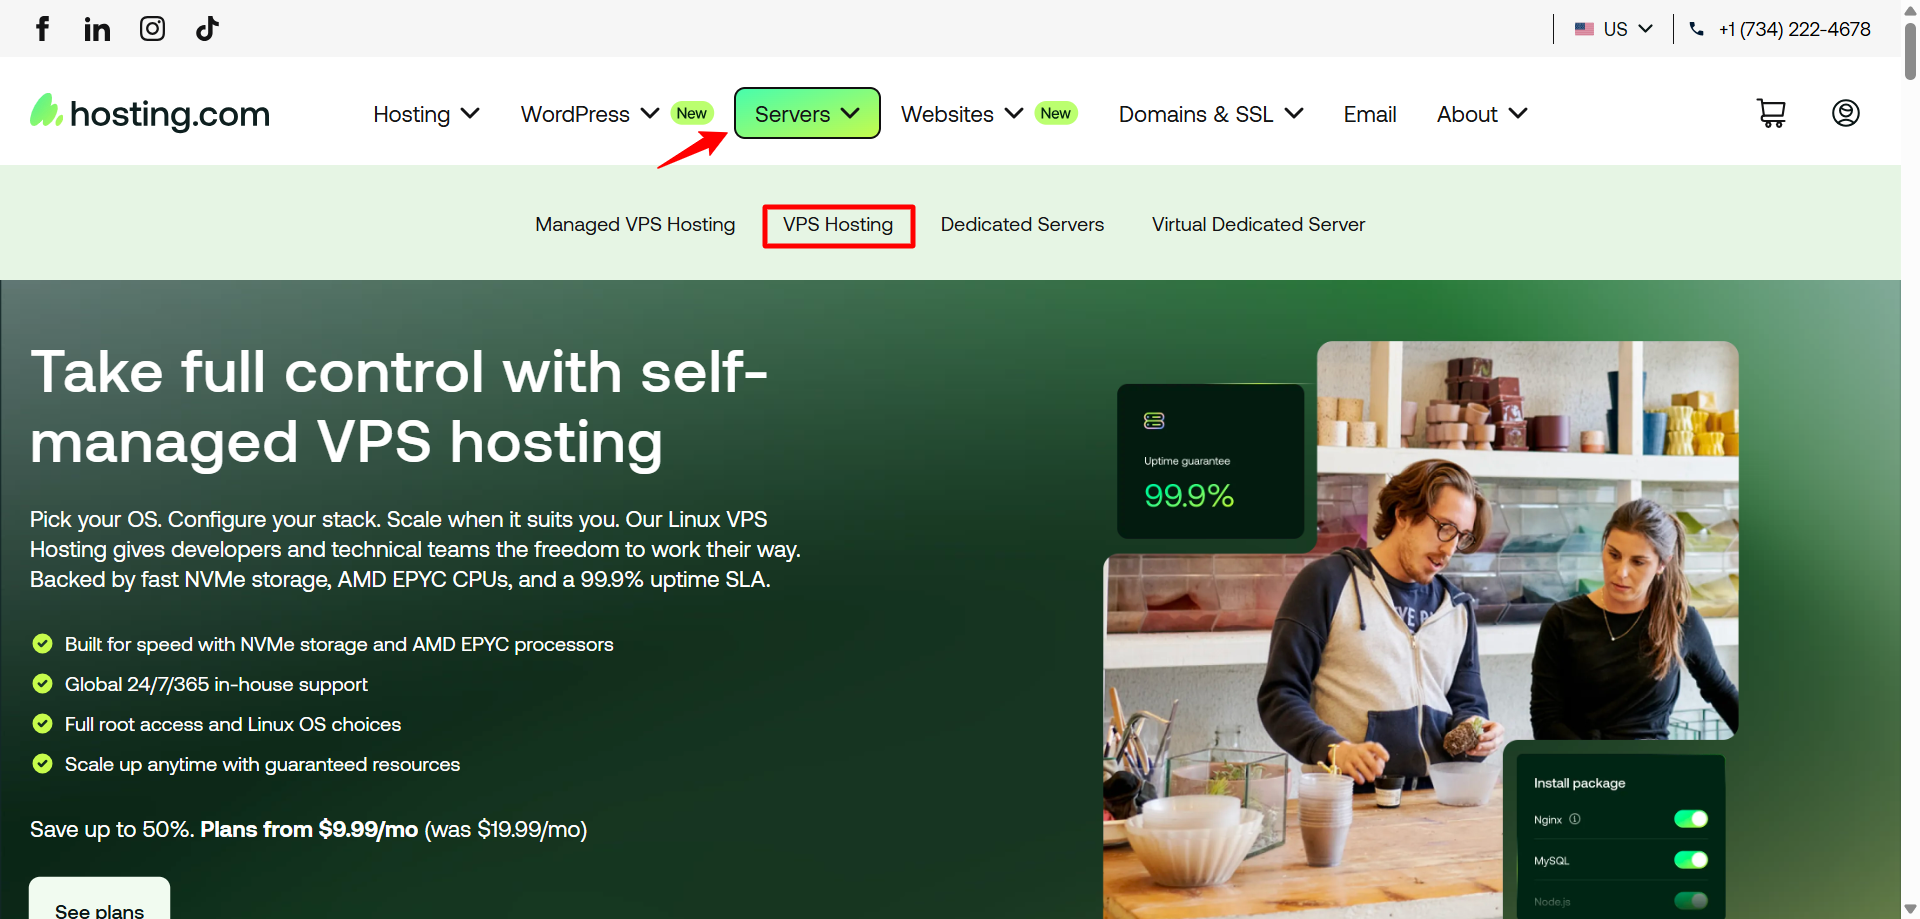Expand the Domains & SSL menu

coord(1211,114)
